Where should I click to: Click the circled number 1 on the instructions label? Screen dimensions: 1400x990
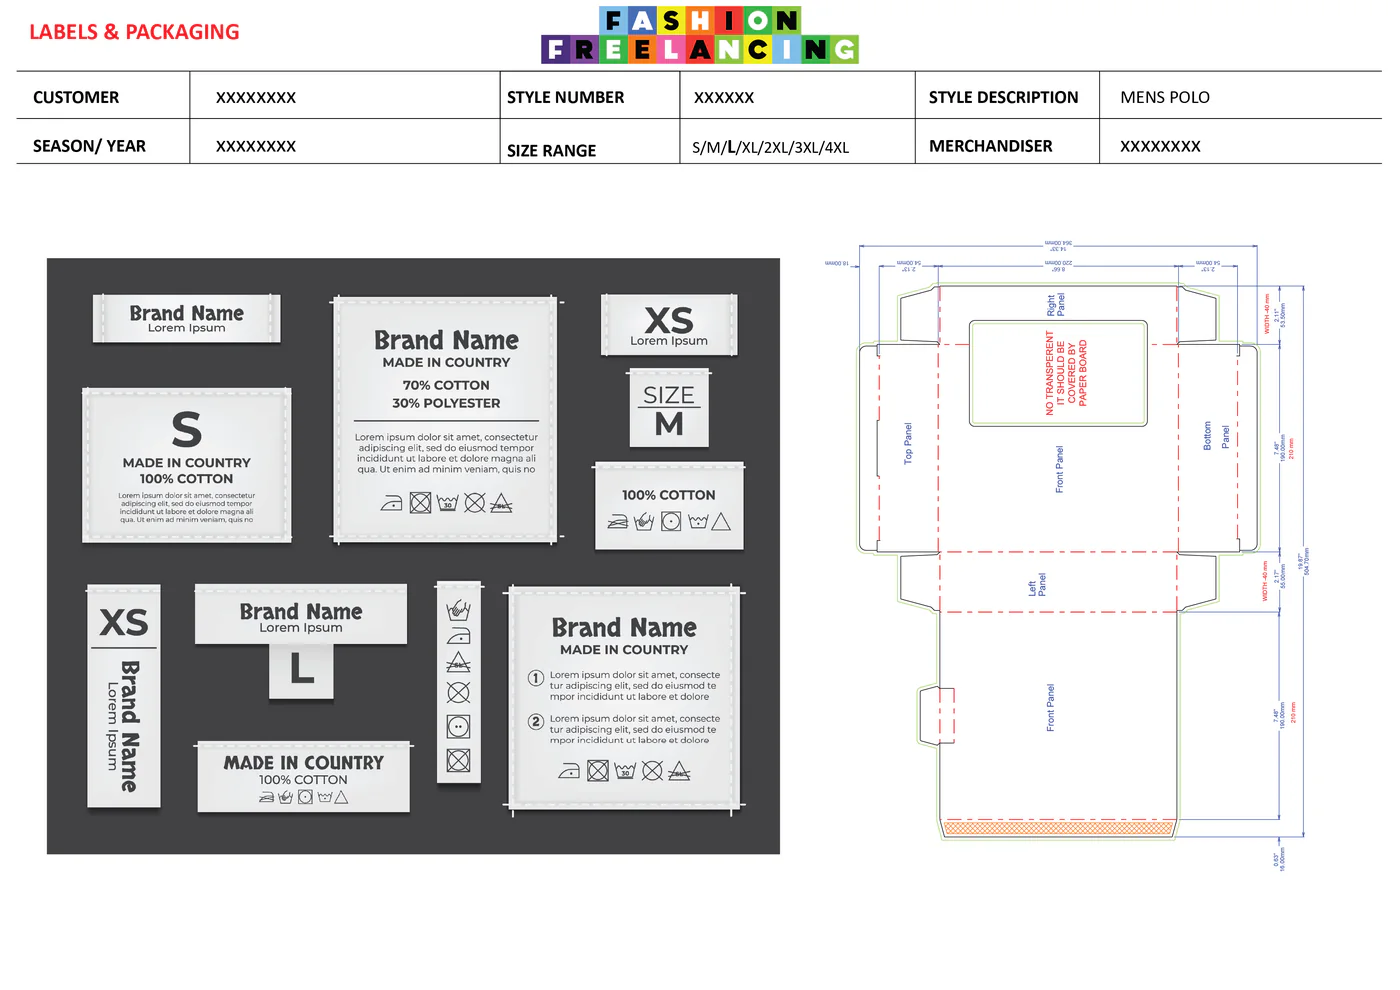pos(536,678)
